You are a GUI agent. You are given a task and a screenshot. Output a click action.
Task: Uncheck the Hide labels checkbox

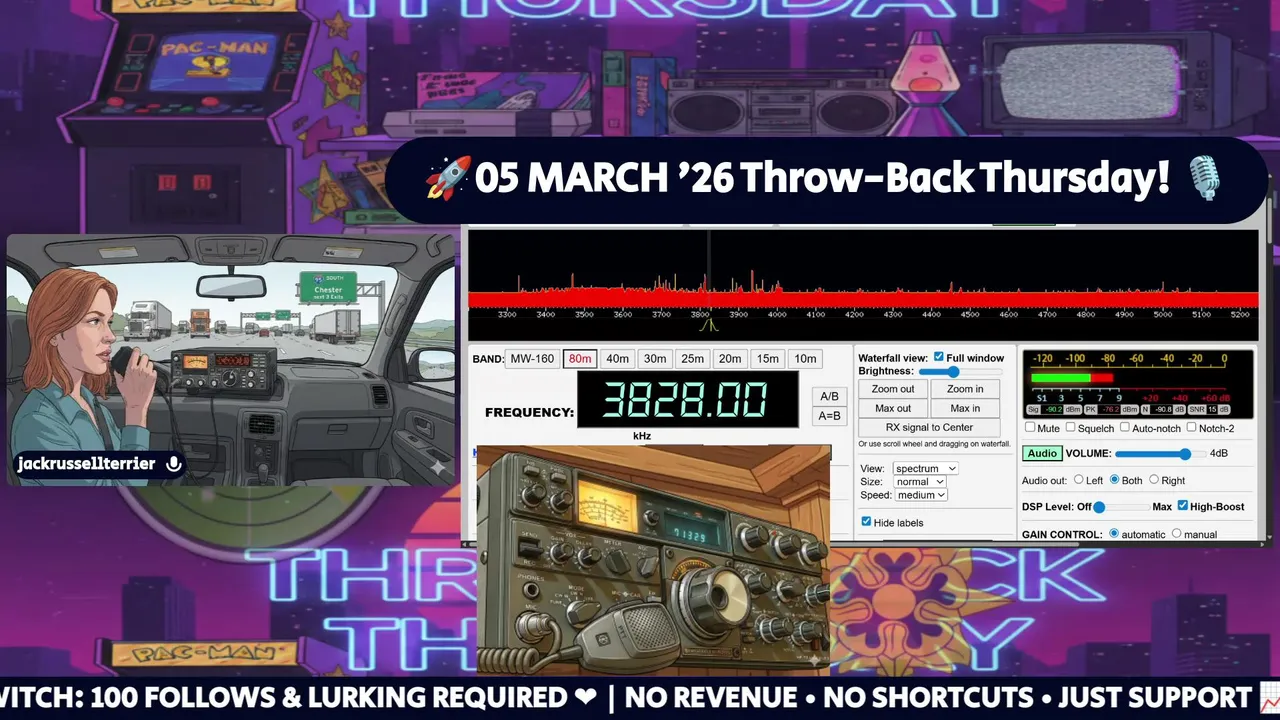click(x=867, y=522)
